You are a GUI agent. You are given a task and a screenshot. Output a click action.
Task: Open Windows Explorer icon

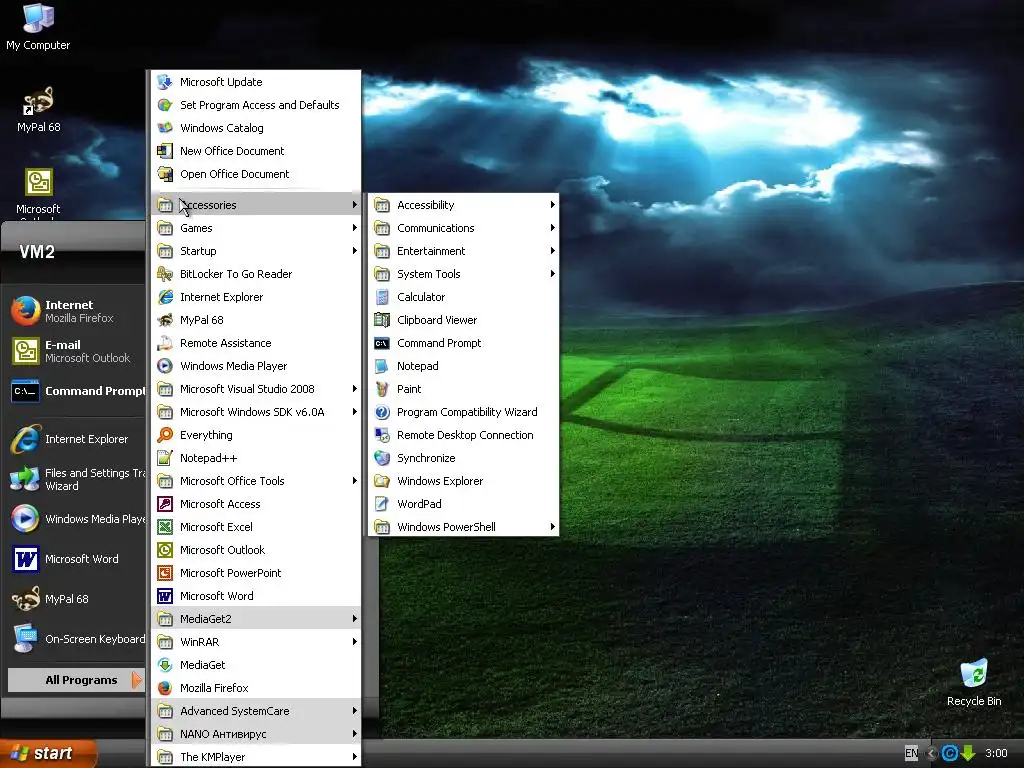382,481
